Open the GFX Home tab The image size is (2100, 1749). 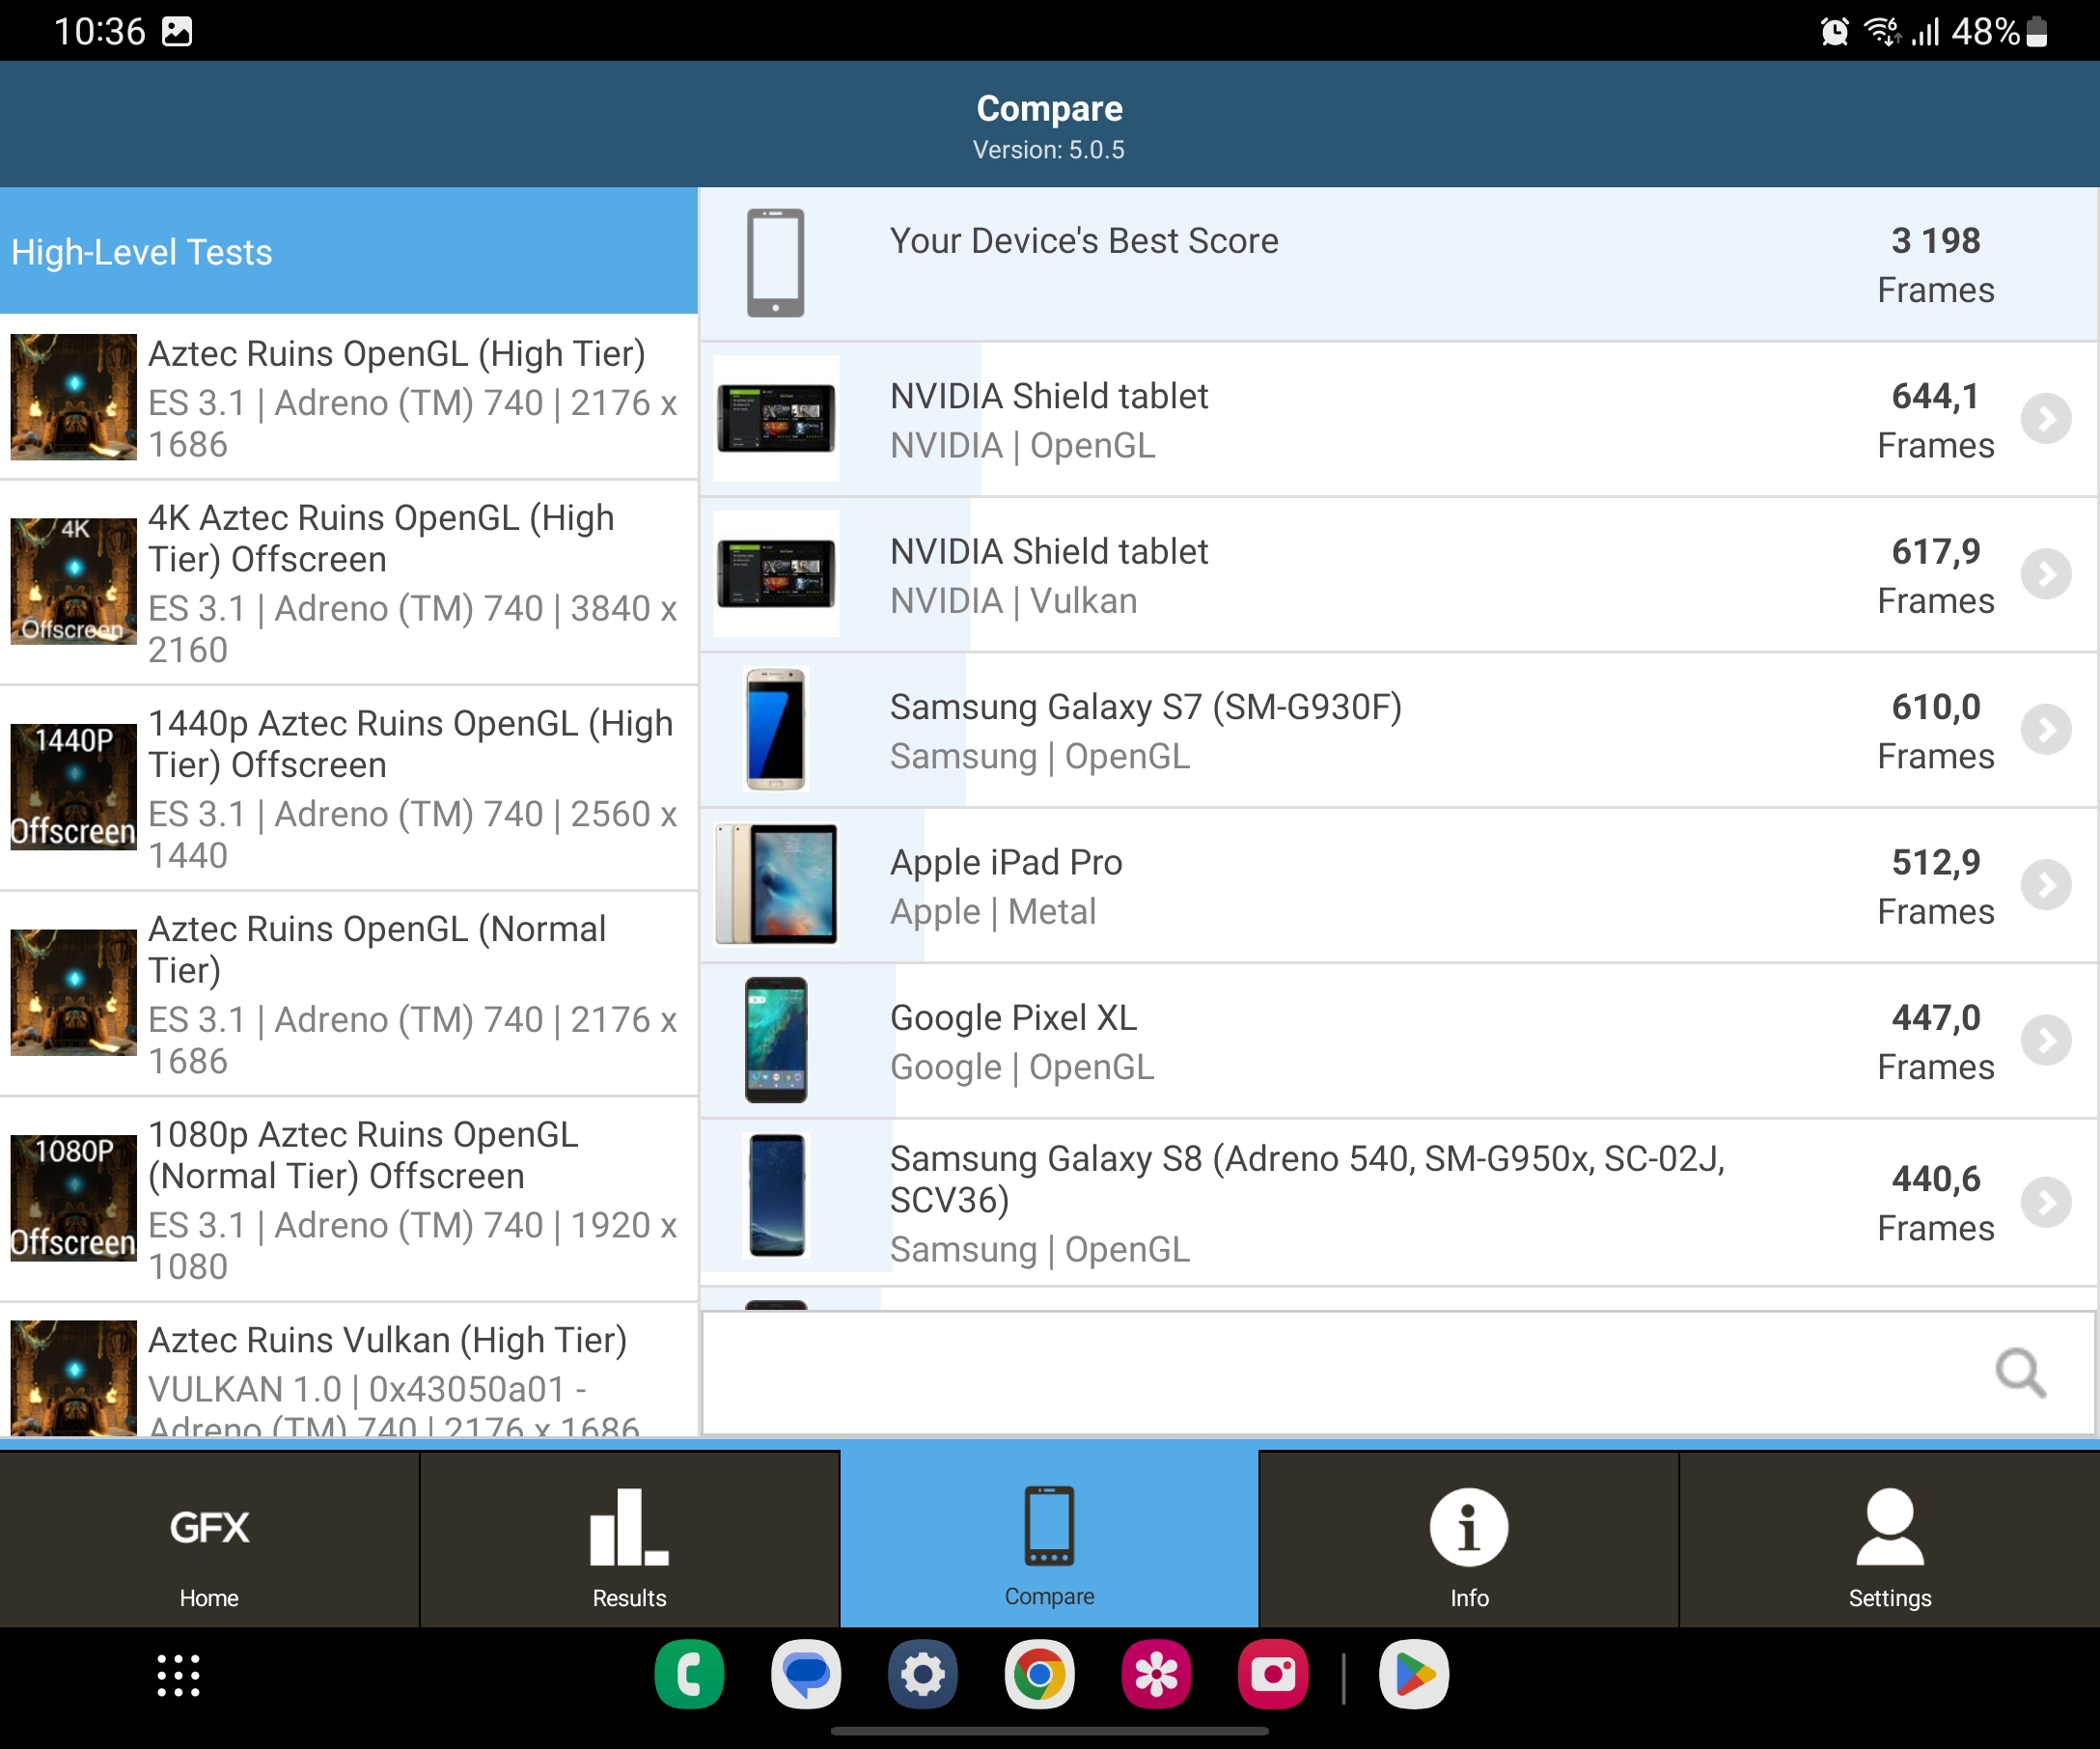coord(209,1541)
